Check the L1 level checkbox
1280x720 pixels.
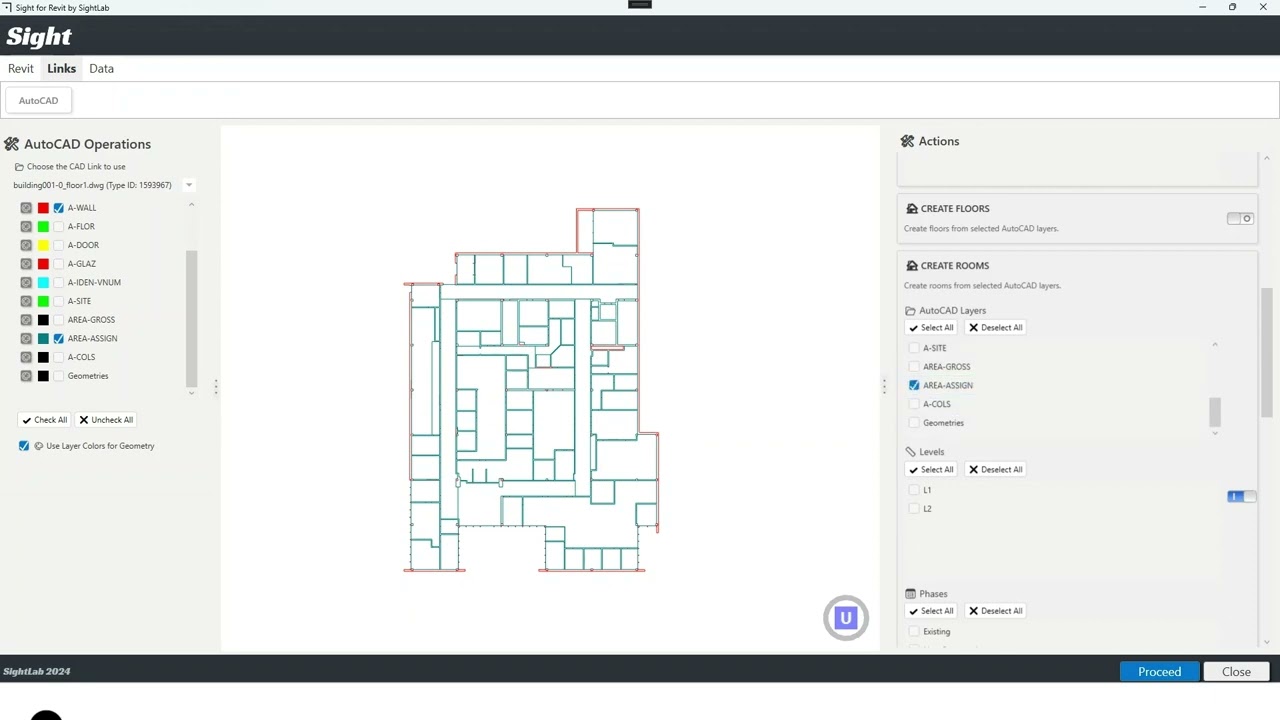[914, 490]
